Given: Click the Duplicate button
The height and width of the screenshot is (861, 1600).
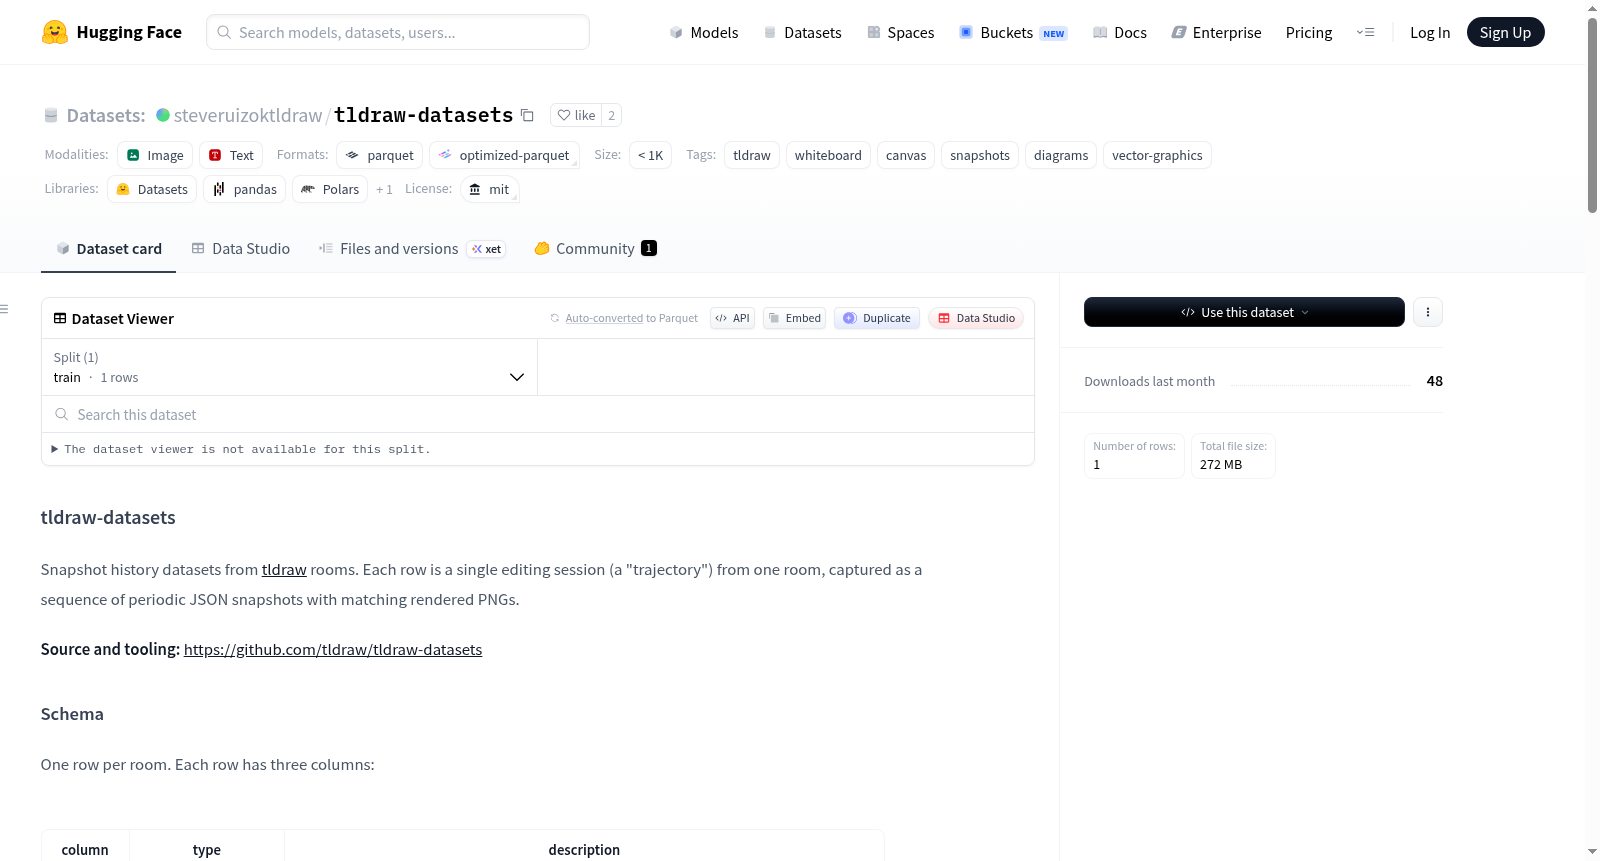Looking at the screenshot, I should tap(877, 318).
